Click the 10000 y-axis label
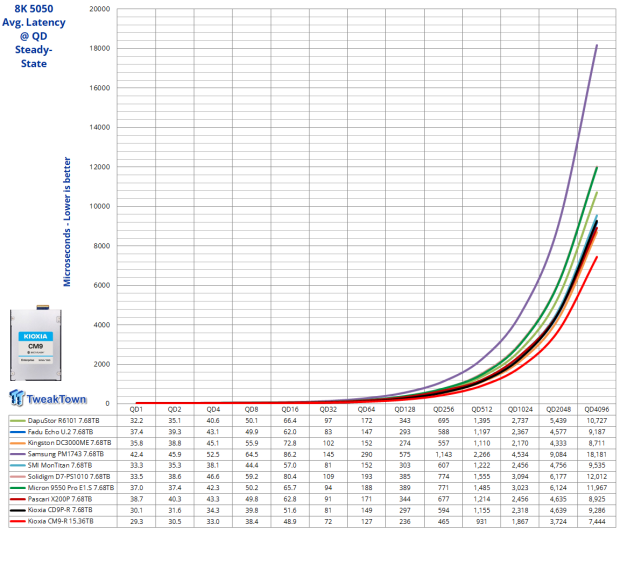The height and width of the screenshot is (568, 620). pyautogui.click(x=100, y=206)
